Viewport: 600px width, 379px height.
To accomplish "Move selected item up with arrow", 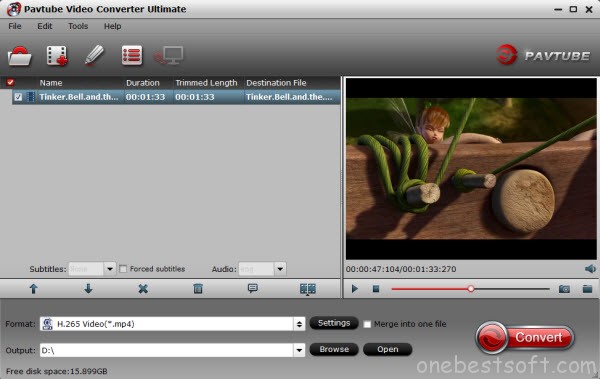I will [x=34, y=289].
